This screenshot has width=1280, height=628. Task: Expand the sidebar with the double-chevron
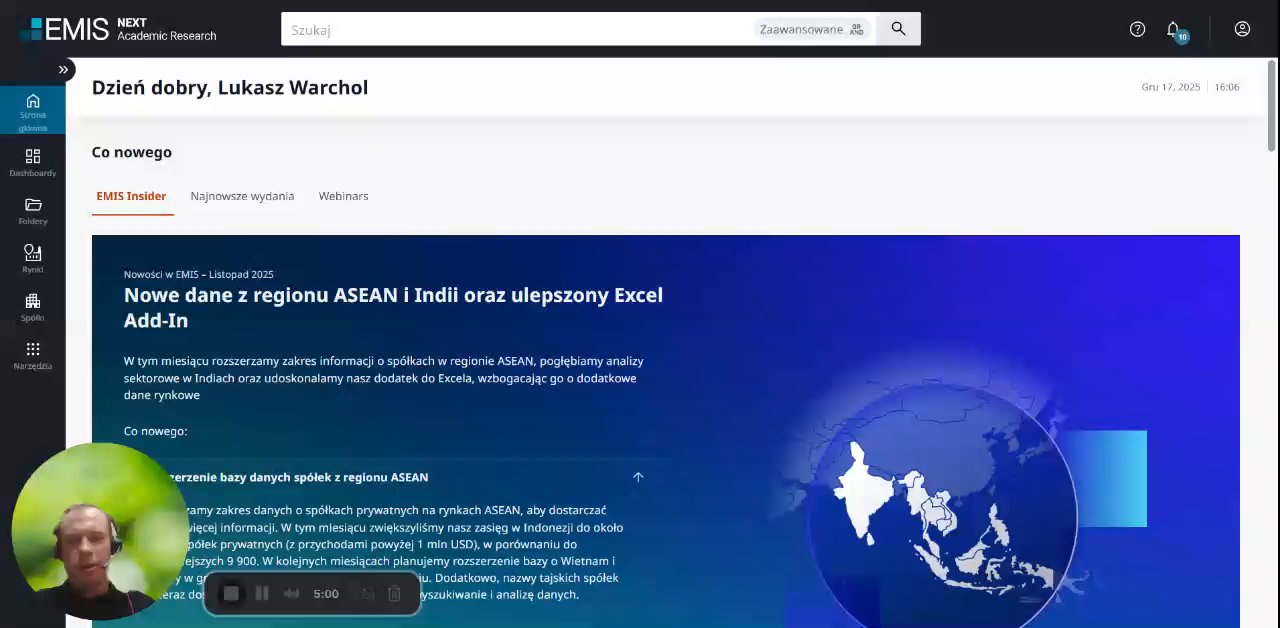click(63, 69)
